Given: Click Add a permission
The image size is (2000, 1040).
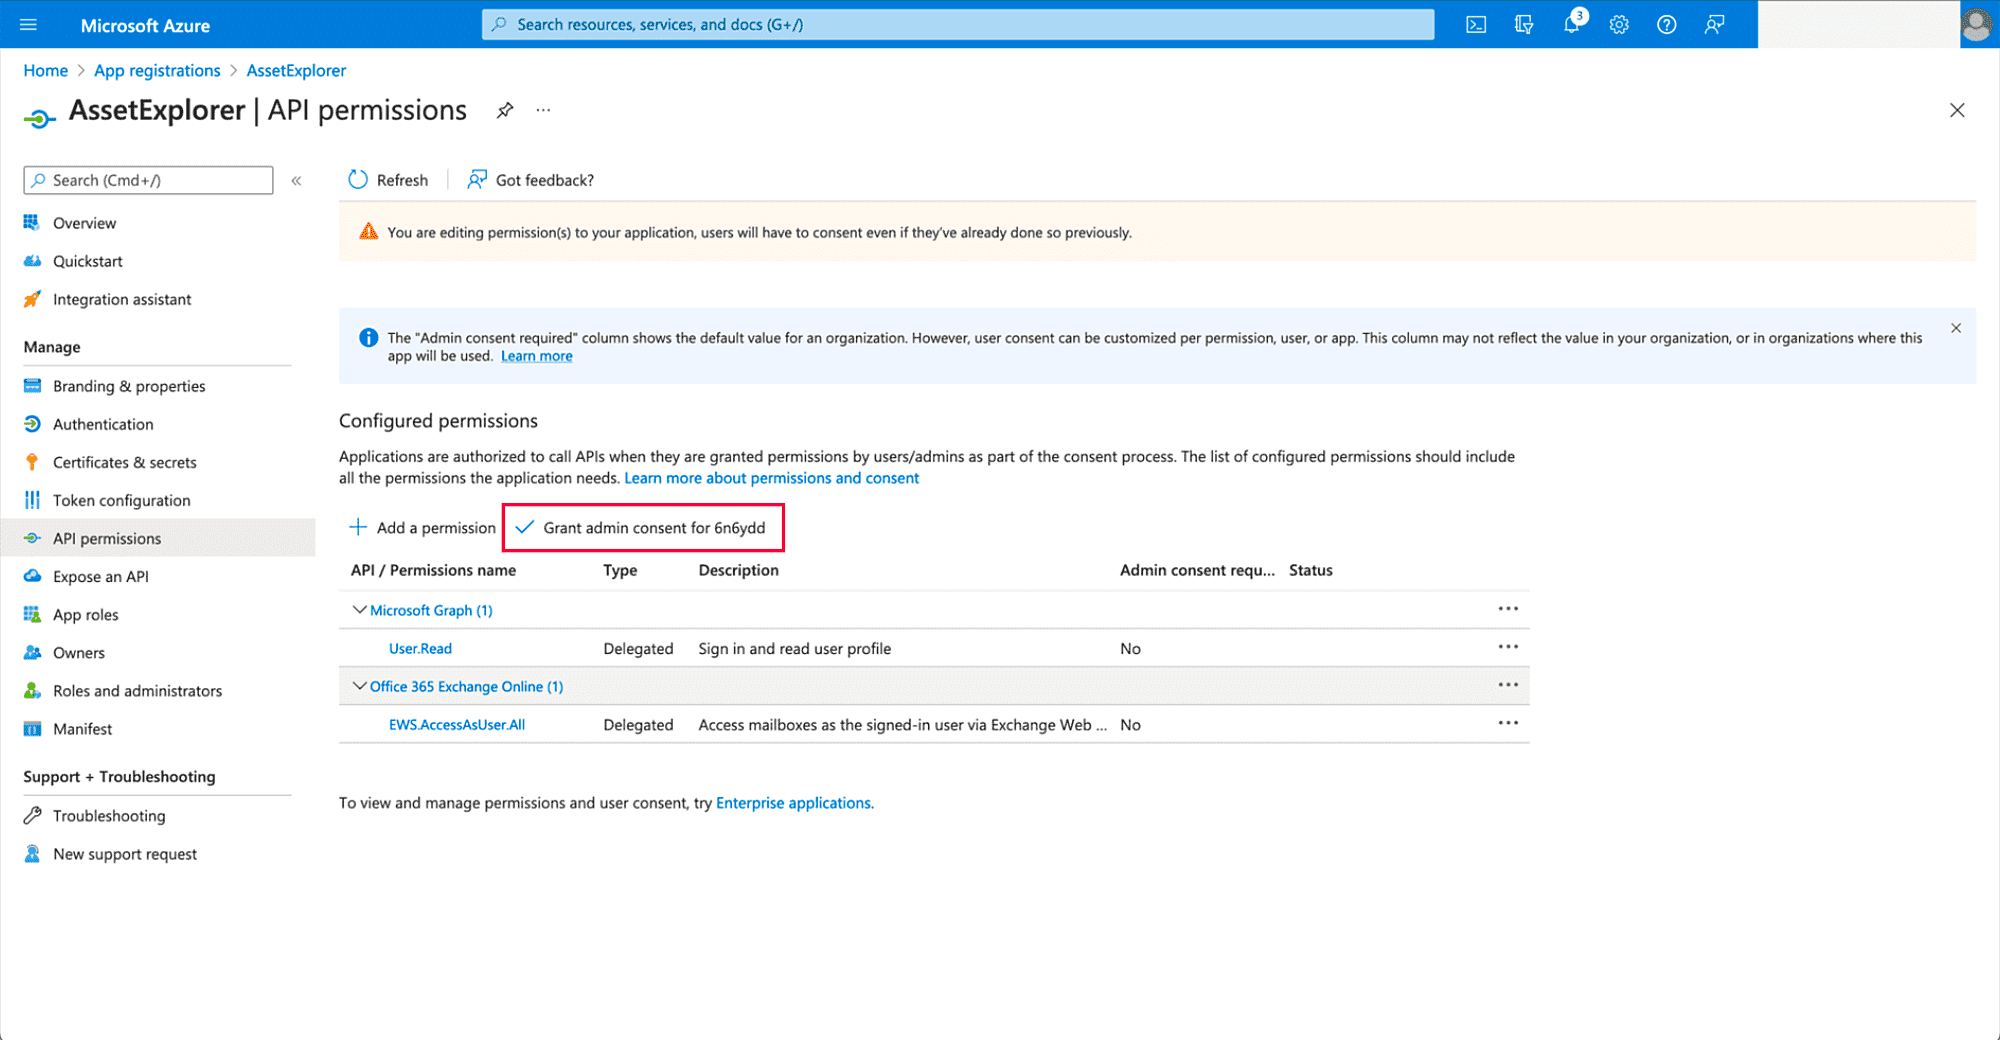Looking at the screenshot, I should point(422,528).
